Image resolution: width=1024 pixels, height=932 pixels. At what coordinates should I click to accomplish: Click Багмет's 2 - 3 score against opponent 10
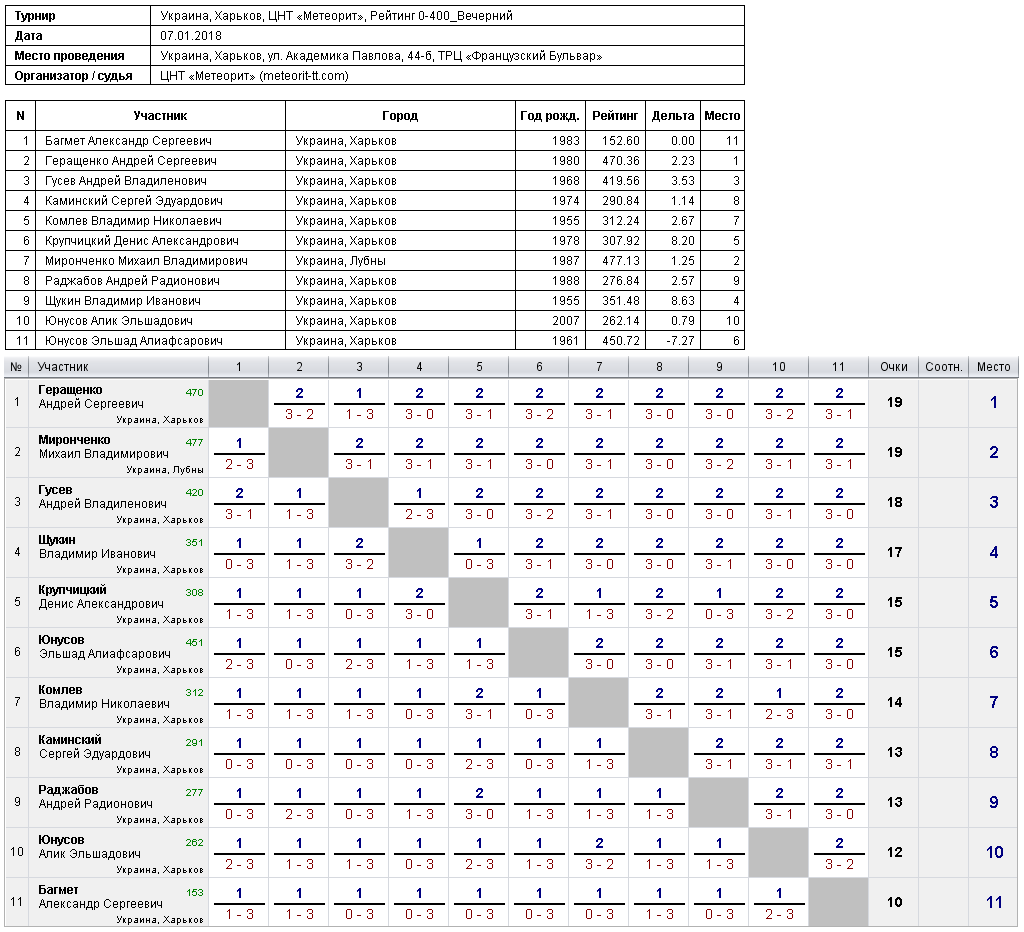(x=779, y=914)
